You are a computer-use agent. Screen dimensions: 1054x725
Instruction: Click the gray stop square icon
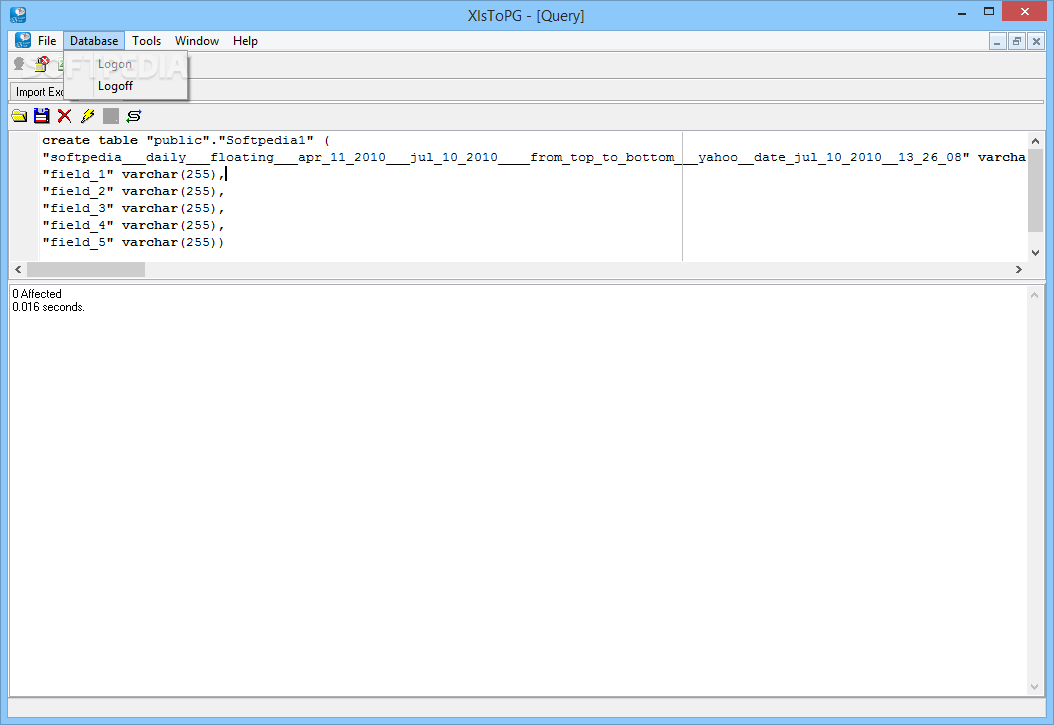point(111,116)
